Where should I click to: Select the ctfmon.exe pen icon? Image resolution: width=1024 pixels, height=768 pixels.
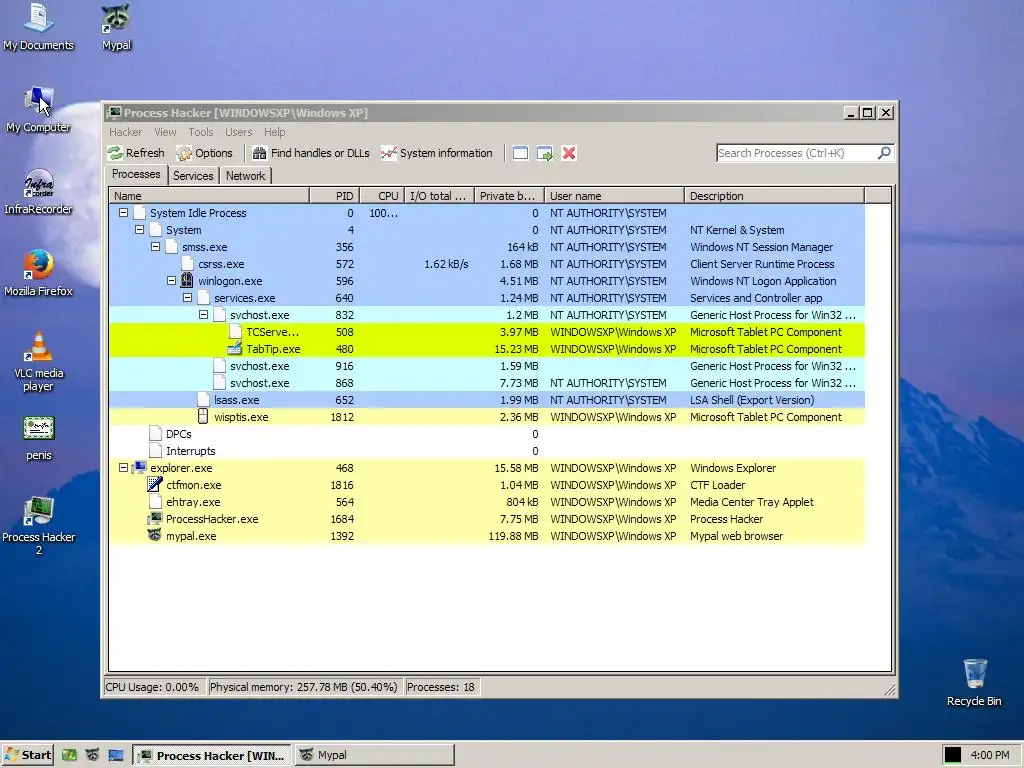(x=155, y=485)
